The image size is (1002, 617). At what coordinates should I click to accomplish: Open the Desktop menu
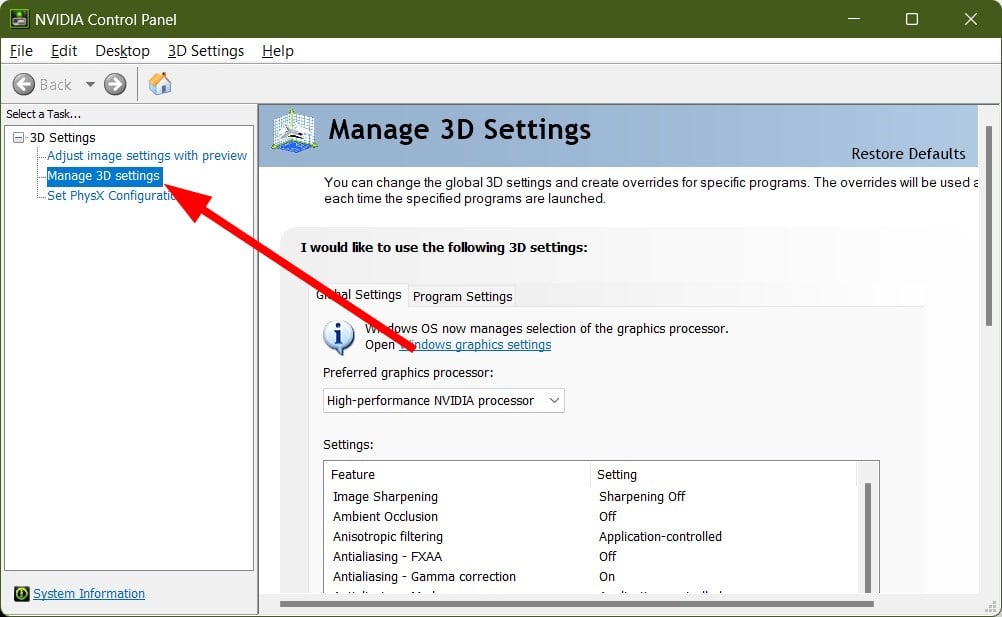point(122,51)
